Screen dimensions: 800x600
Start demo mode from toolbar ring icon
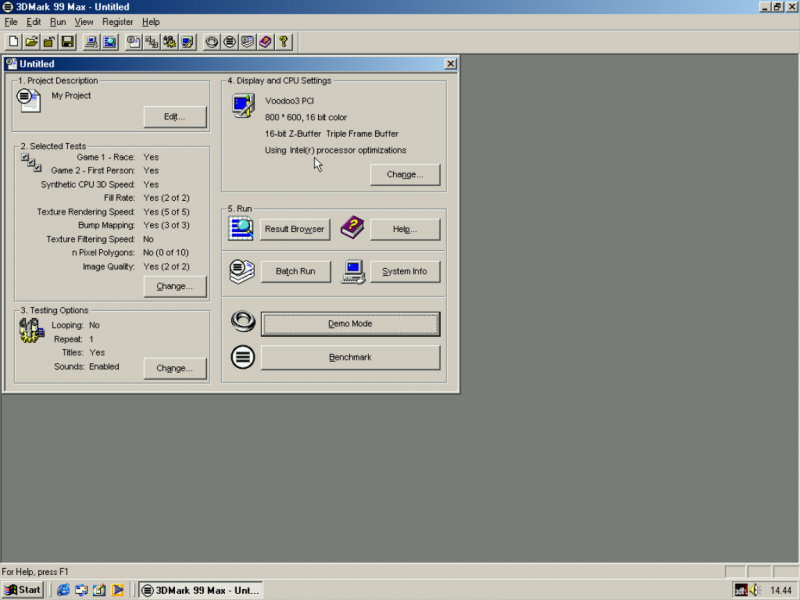click(x=212, y=42)
